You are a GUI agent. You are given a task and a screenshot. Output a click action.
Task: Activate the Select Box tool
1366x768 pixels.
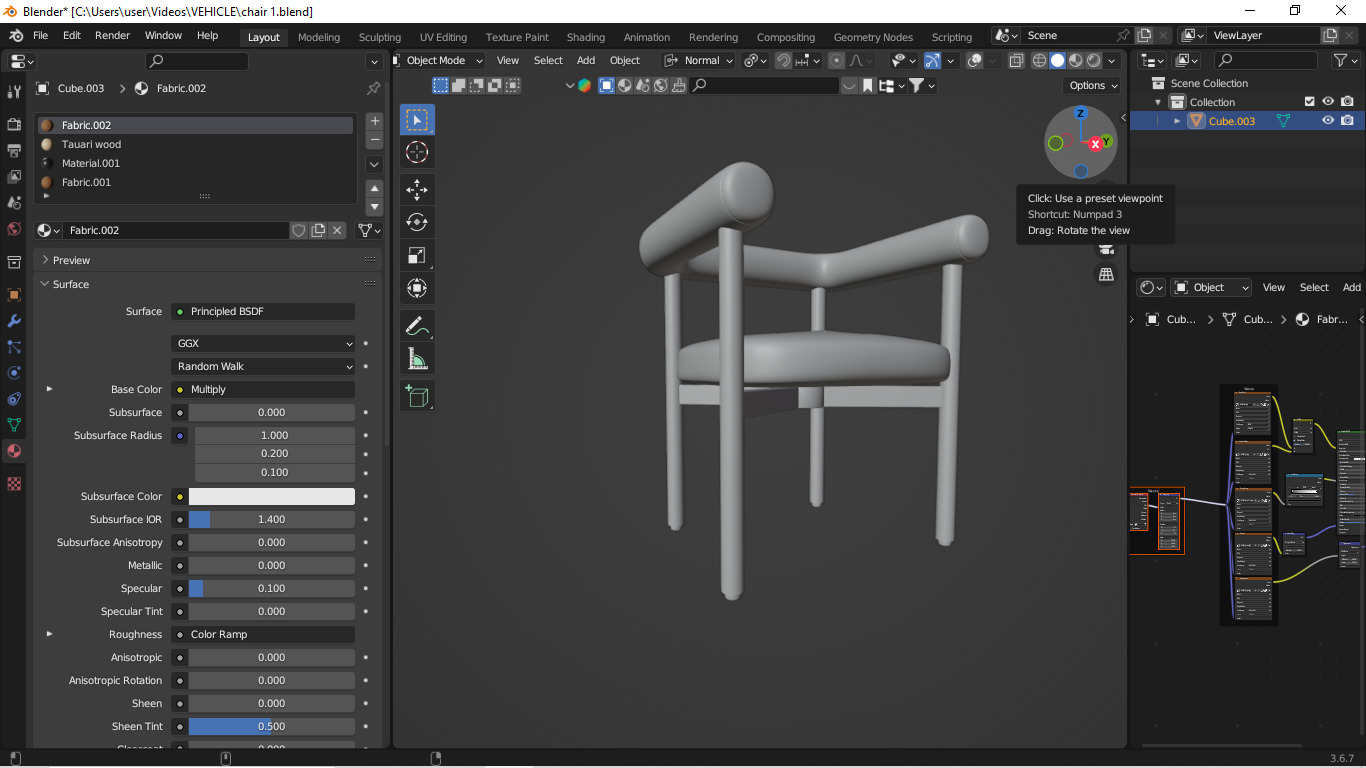(x=417, y=119)
